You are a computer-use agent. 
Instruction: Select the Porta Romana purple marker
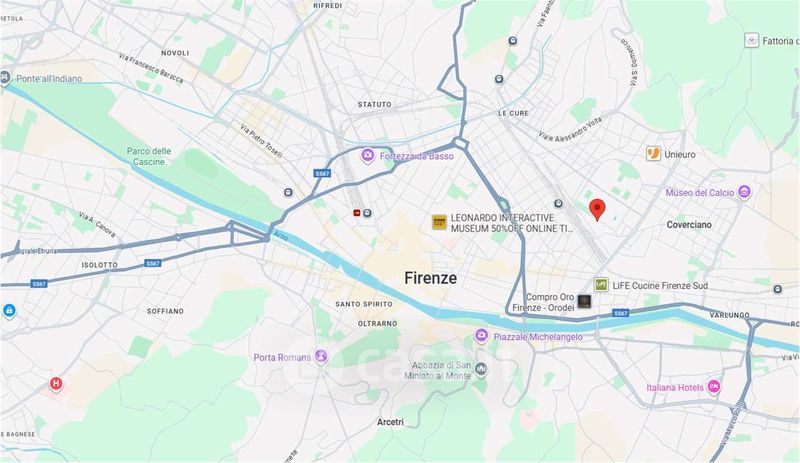[321, 356]
